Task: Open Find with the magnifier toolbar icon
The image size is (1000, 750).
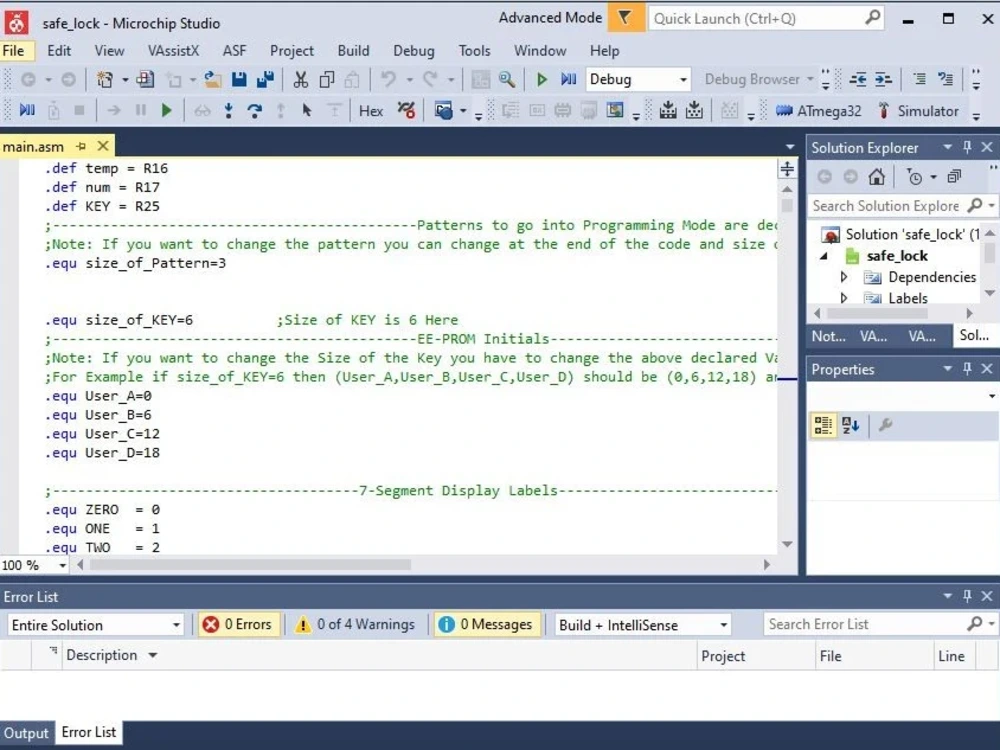Action: click(505, 78)
